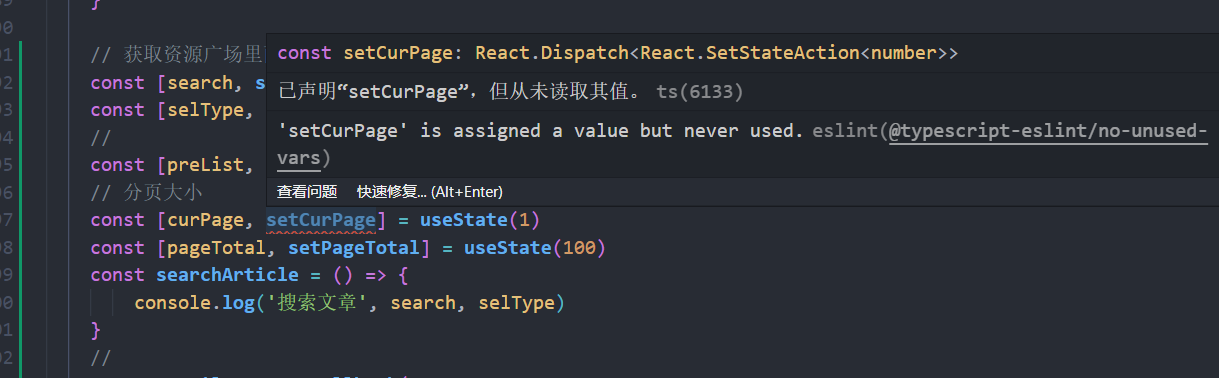Click the 分页大小 comment line

coord(146,192)
